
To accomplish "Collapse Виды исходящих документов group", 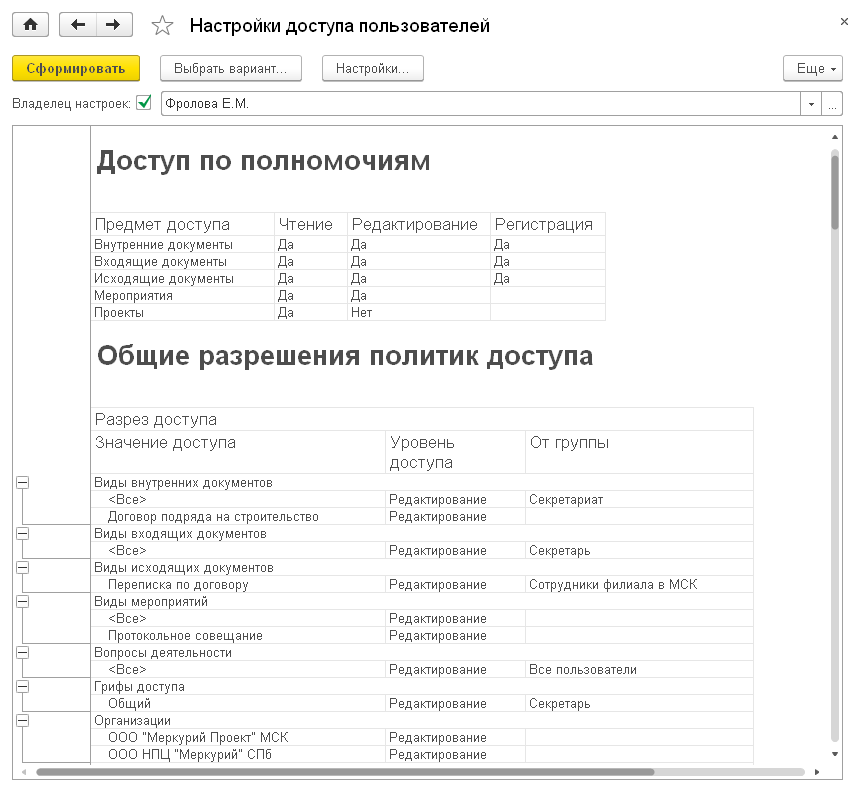I will point(23,568).
